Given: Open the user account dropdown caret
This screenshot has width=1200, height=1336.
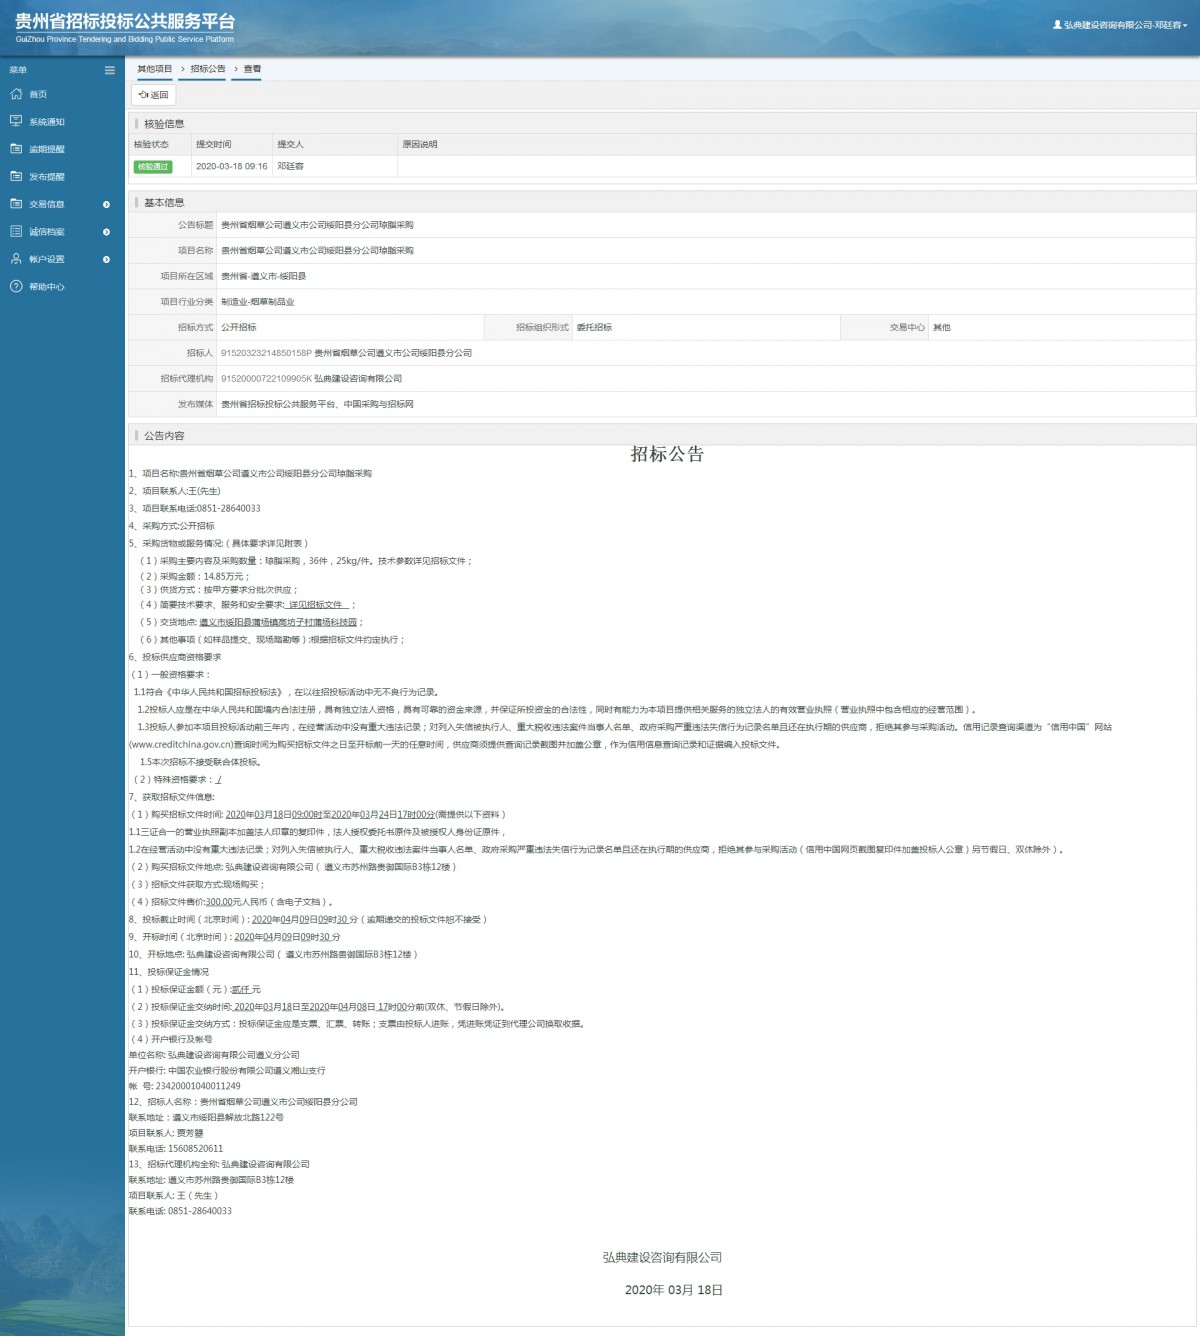Looking at the screenshot, I should (1185, 26).
